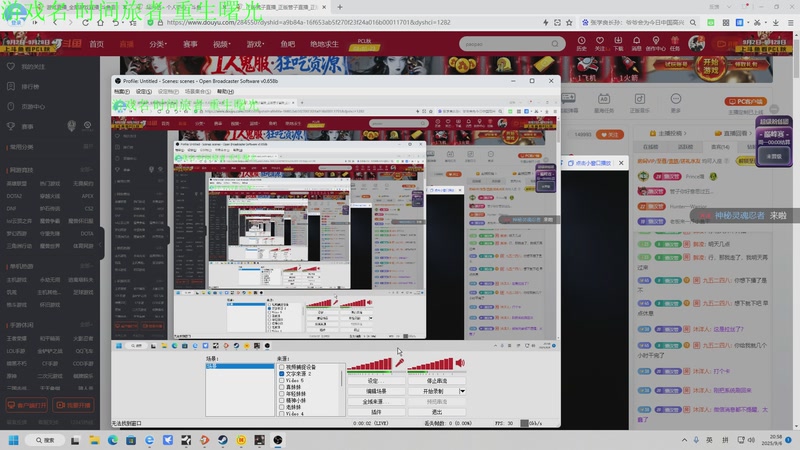Image resolution: width=800 pixels, height=450 pixels.
Task: Open the Douyu 任务 gift icon
Action: (x=675, y=43)
